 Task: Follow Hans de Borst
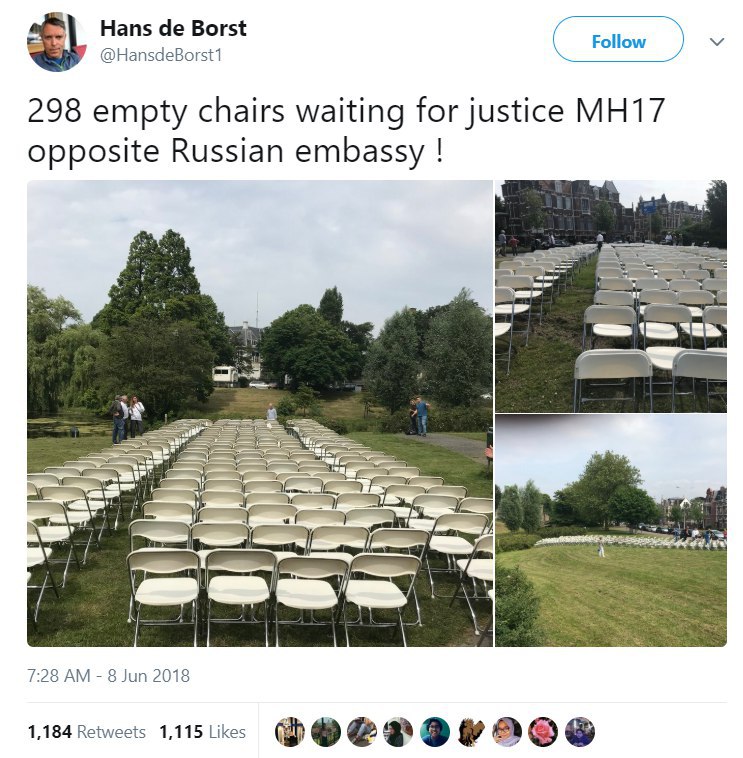(618, 39)
